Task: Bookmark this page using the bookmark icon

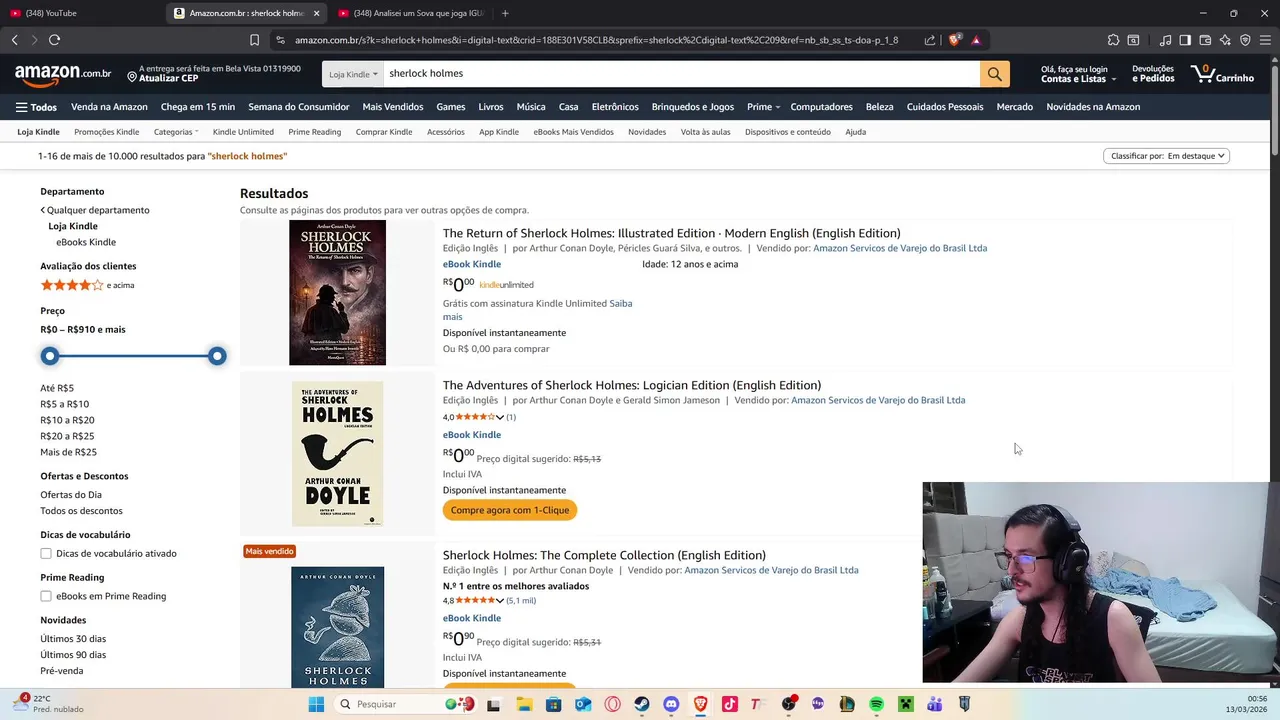Action: point(254,40)
